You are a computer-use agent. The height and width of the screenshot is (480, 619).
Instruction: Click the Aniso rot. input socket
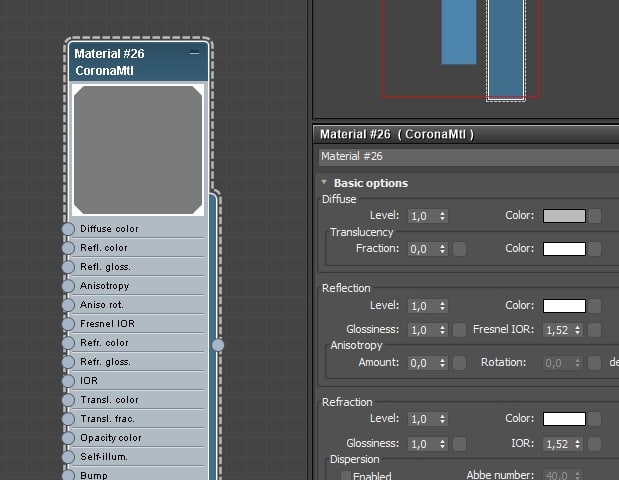point(68,305)
